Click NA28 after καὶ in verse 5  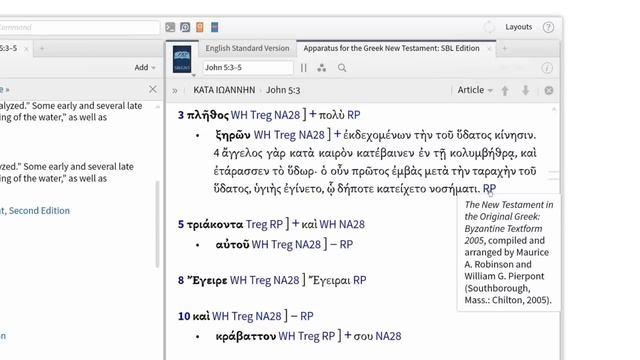pyautogui.click(x=351, y=224)
